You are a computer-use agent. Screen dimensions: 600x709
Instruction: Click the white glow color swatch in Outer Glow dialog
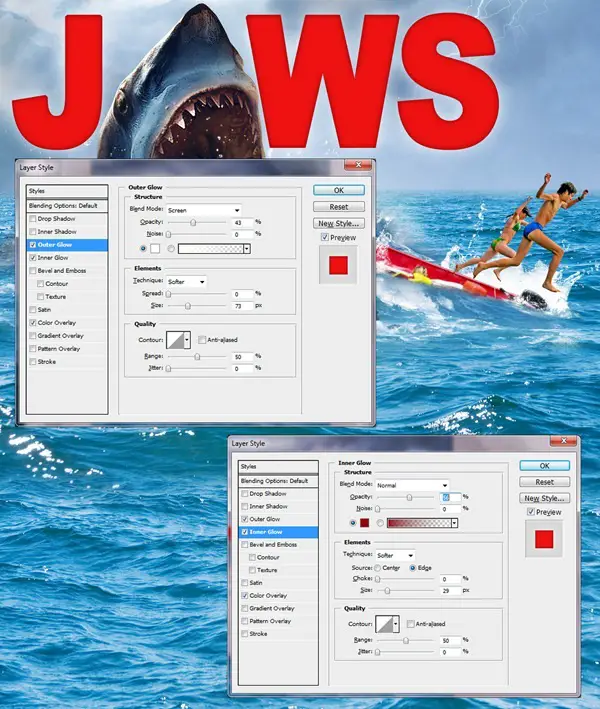click(156, 248)
